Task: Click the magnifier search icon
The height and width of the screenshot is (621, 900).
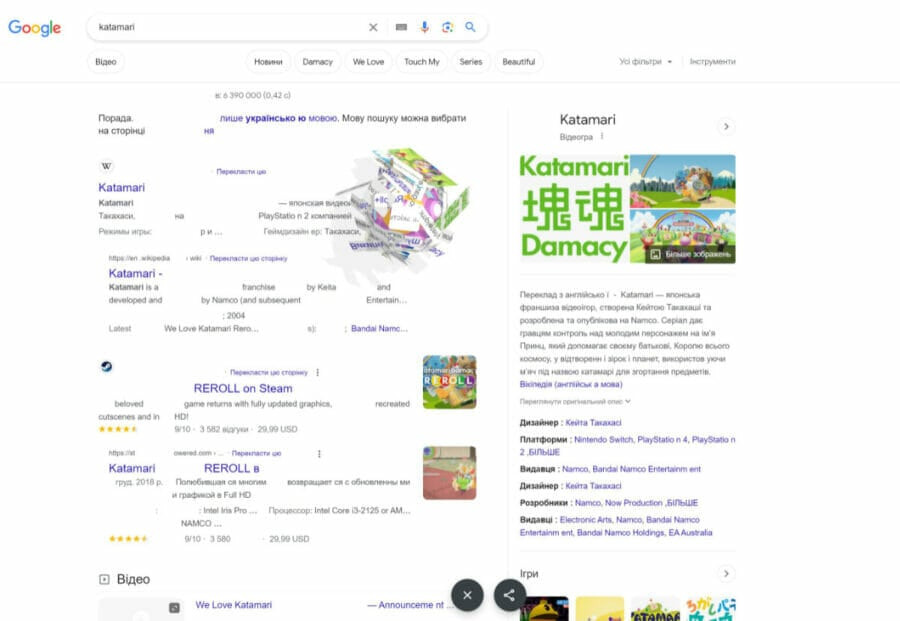Action: coord(470,27)
